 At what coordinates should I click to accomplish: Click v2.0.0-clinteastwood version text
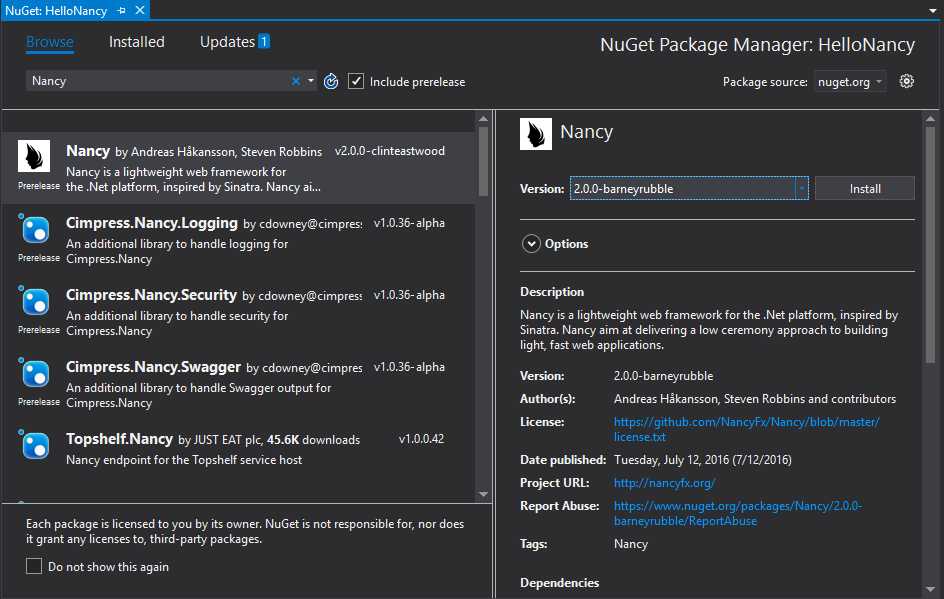[390, 151]
